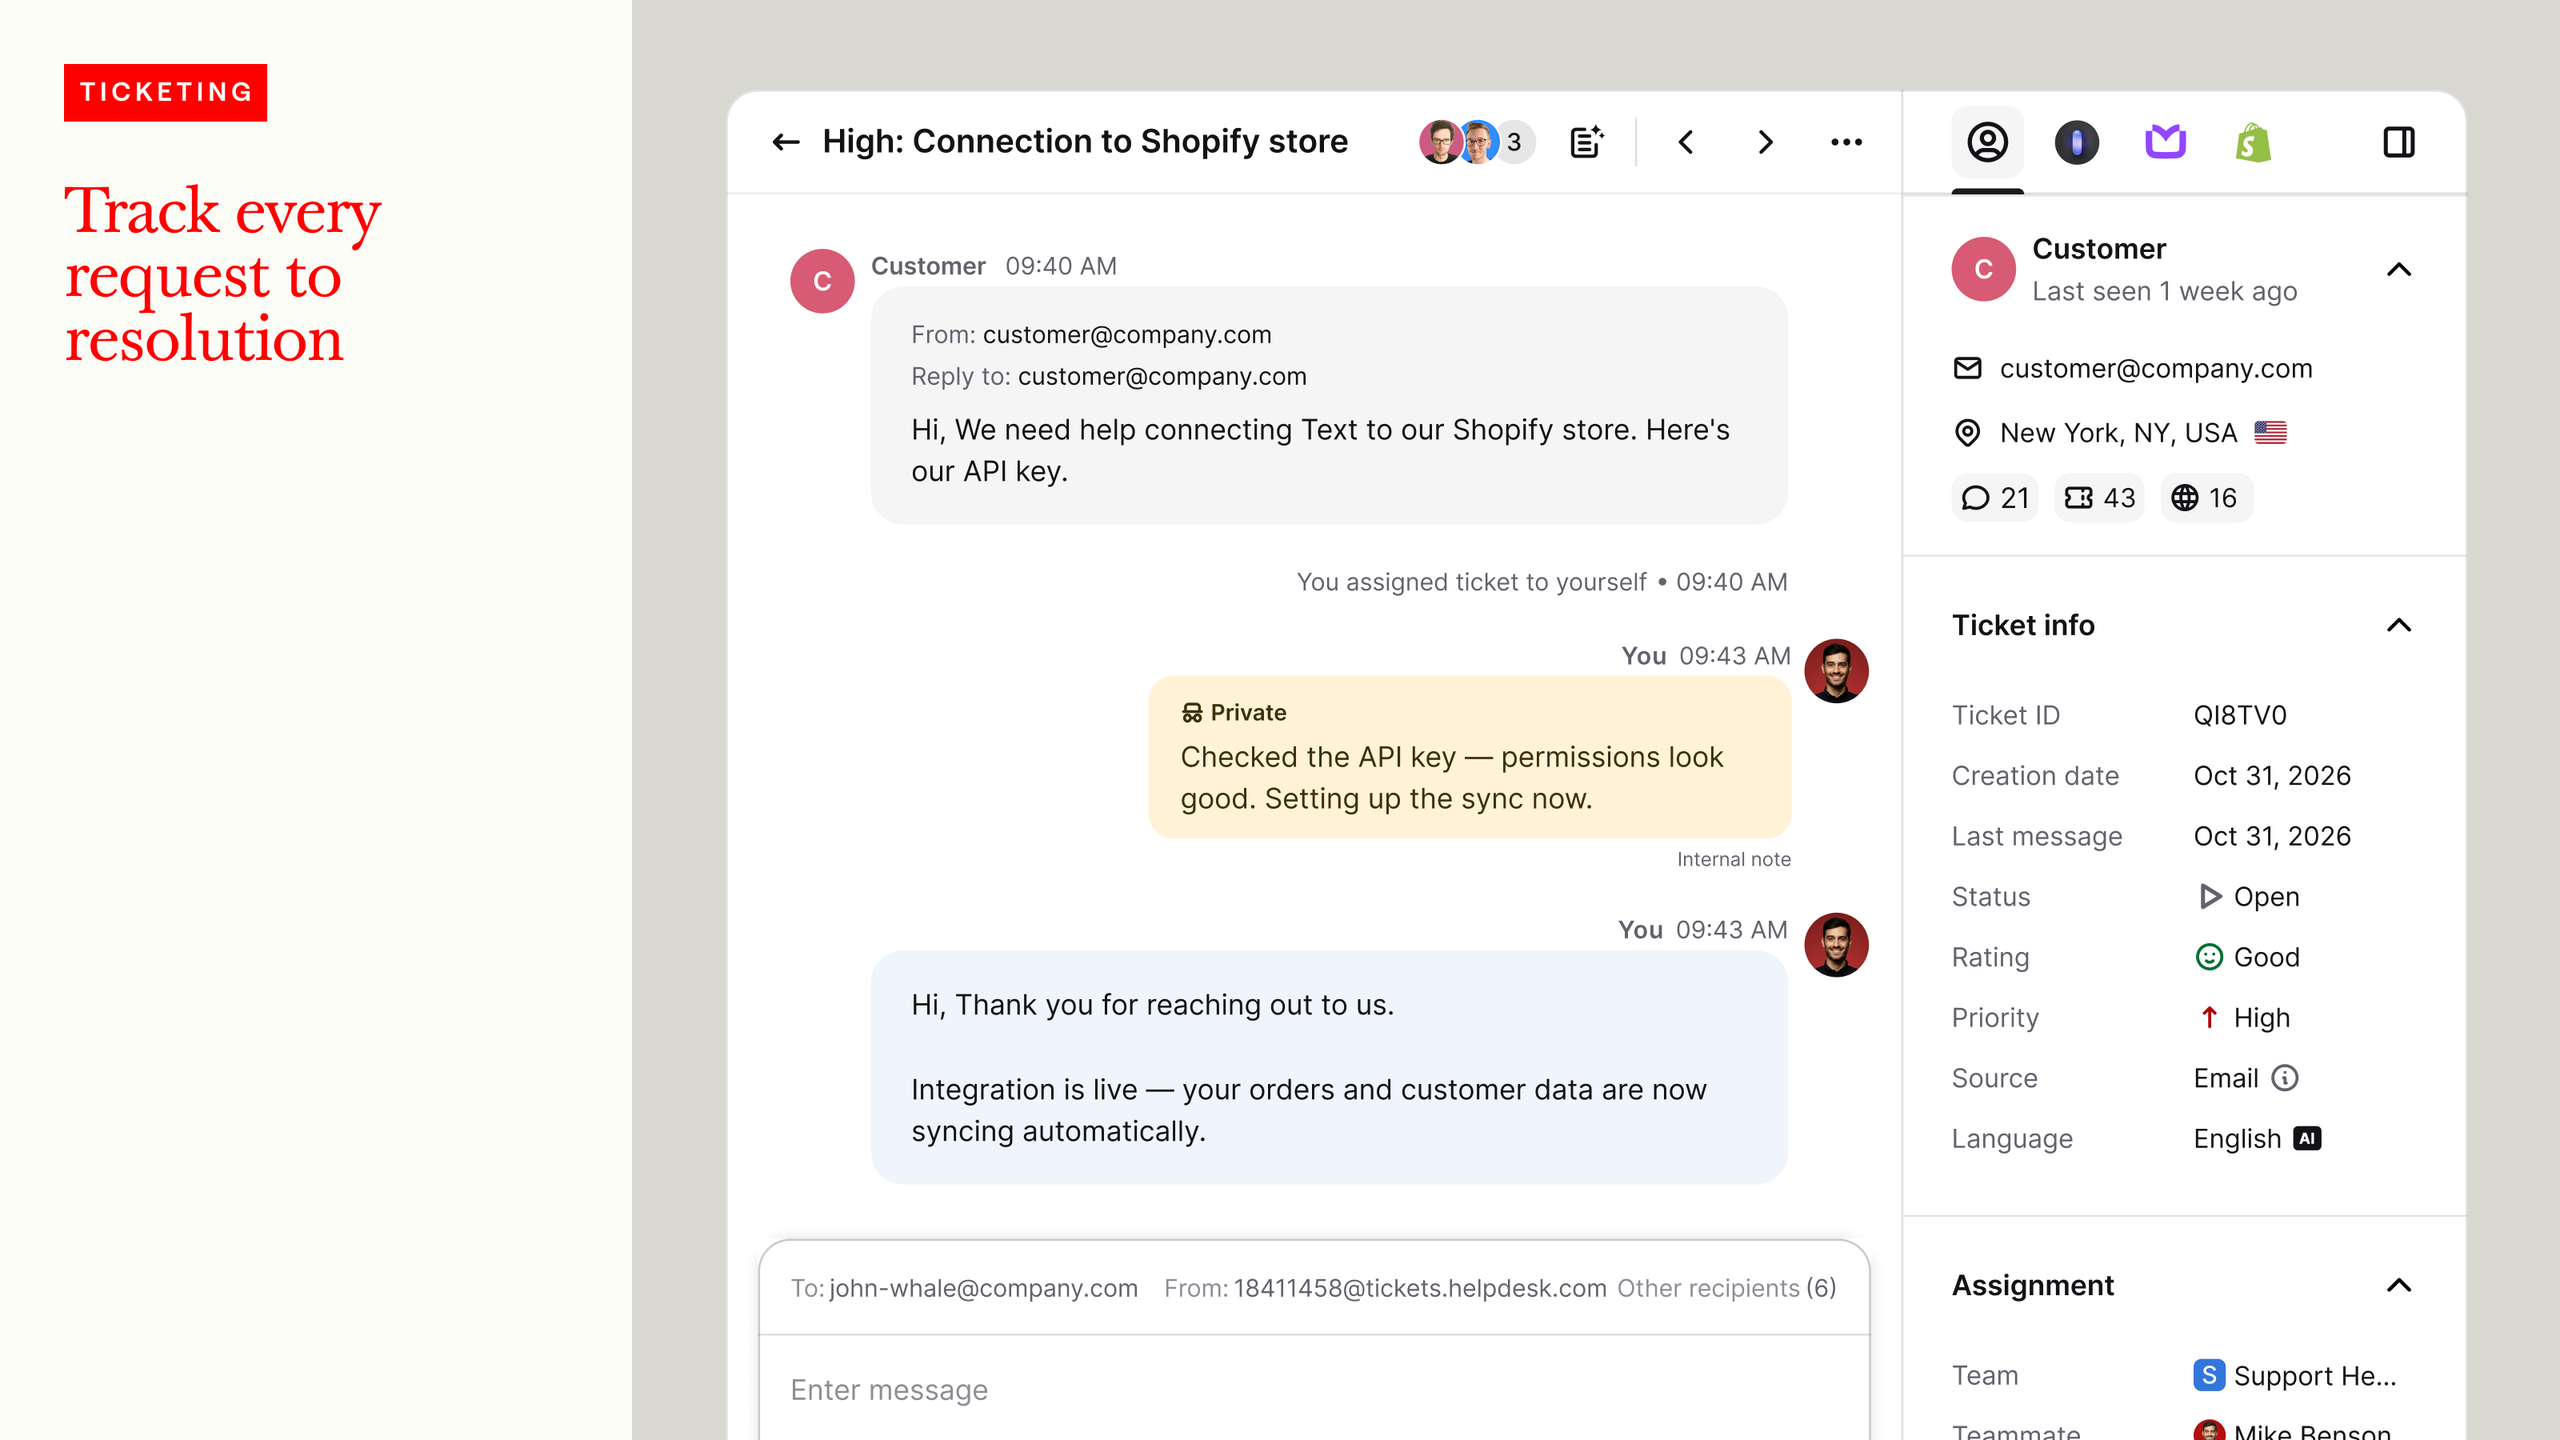Go to previous ticket with left chevron
2560x1440 pixels.
(1686, 142)
